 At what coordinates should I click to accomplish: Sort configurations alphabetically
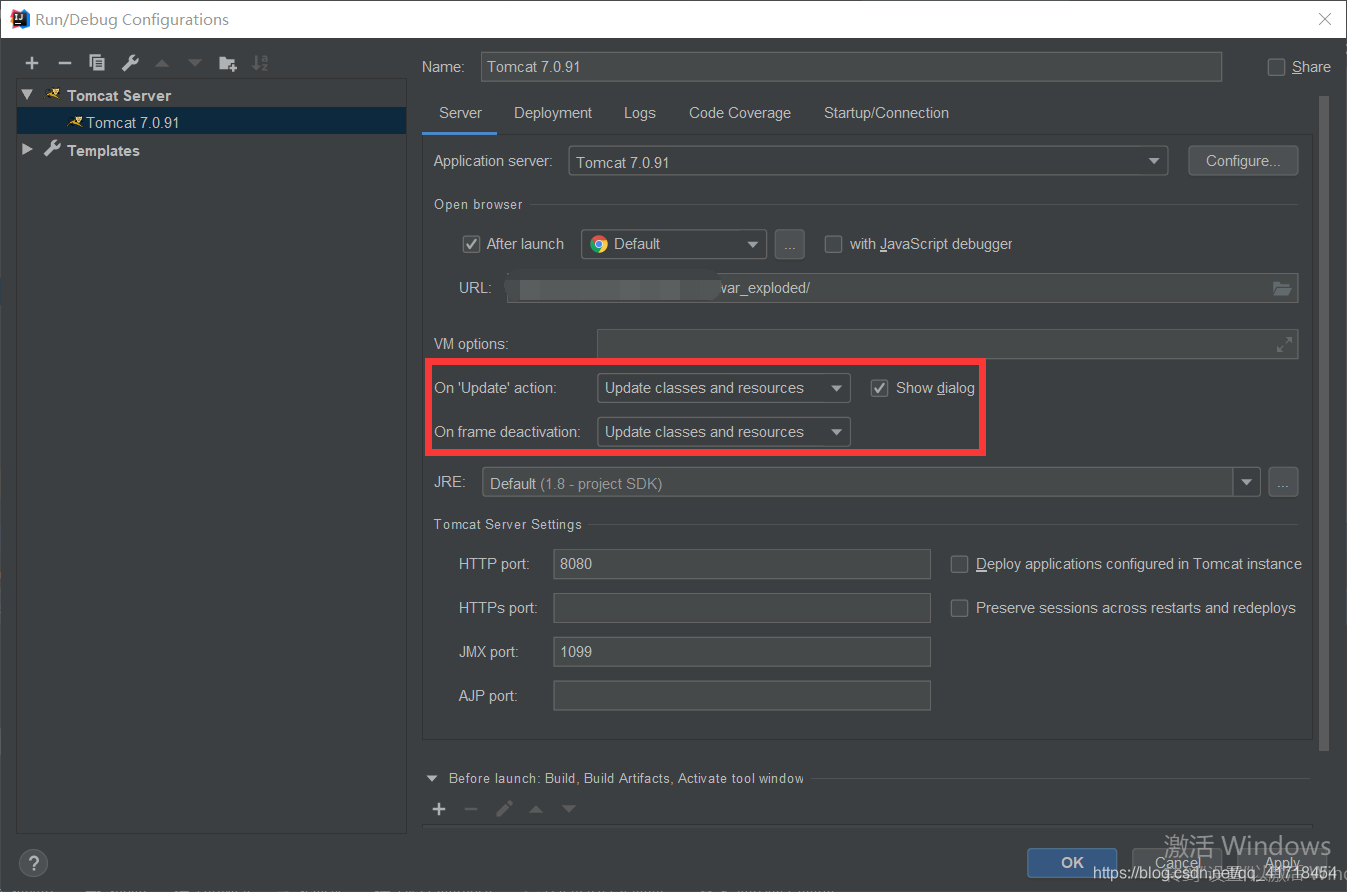tap(260, 63)
